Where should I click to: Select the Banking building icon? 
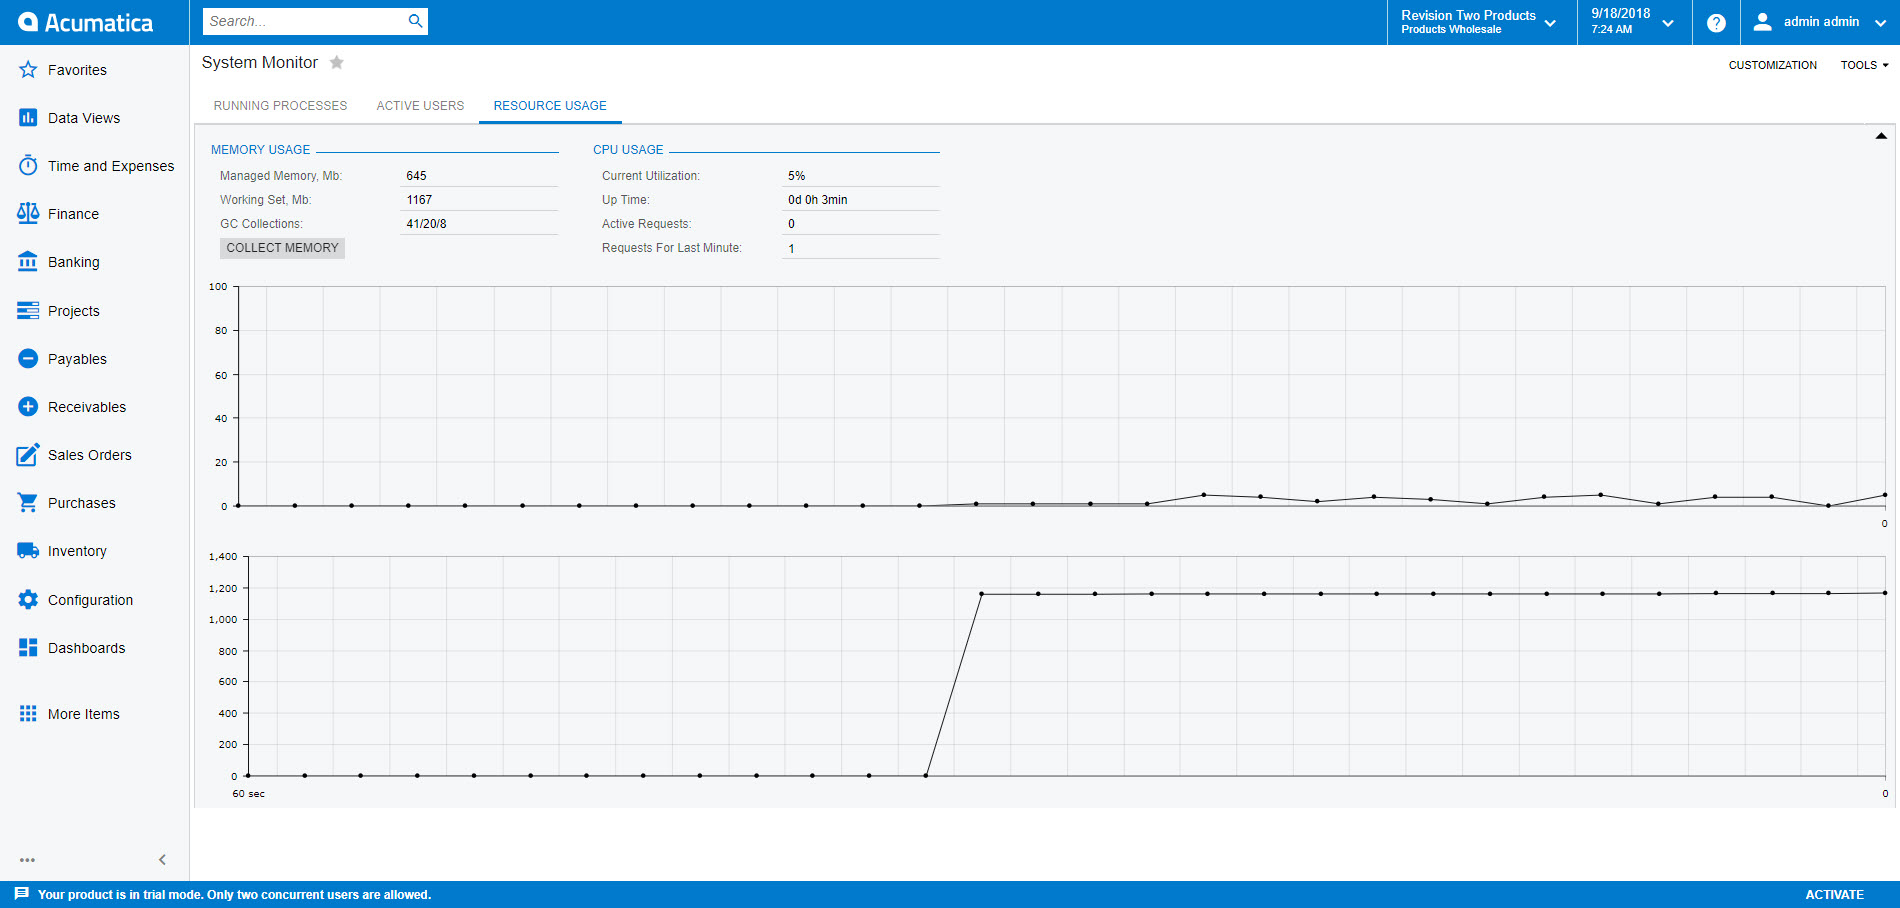[28, 262]
